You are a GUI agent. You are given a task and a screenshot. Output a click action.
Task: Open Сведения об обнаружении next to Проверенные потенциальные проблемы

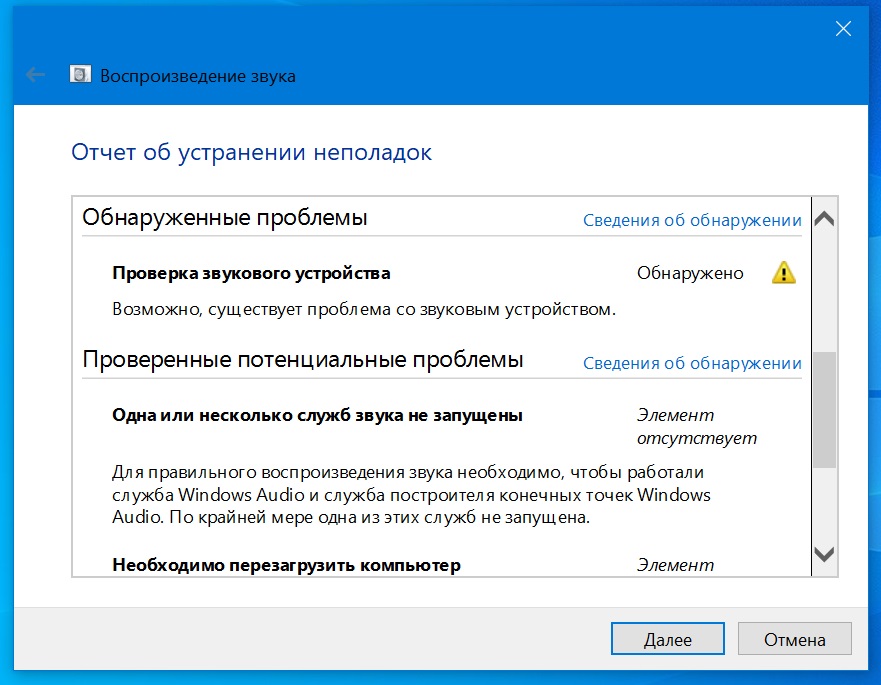692,363
